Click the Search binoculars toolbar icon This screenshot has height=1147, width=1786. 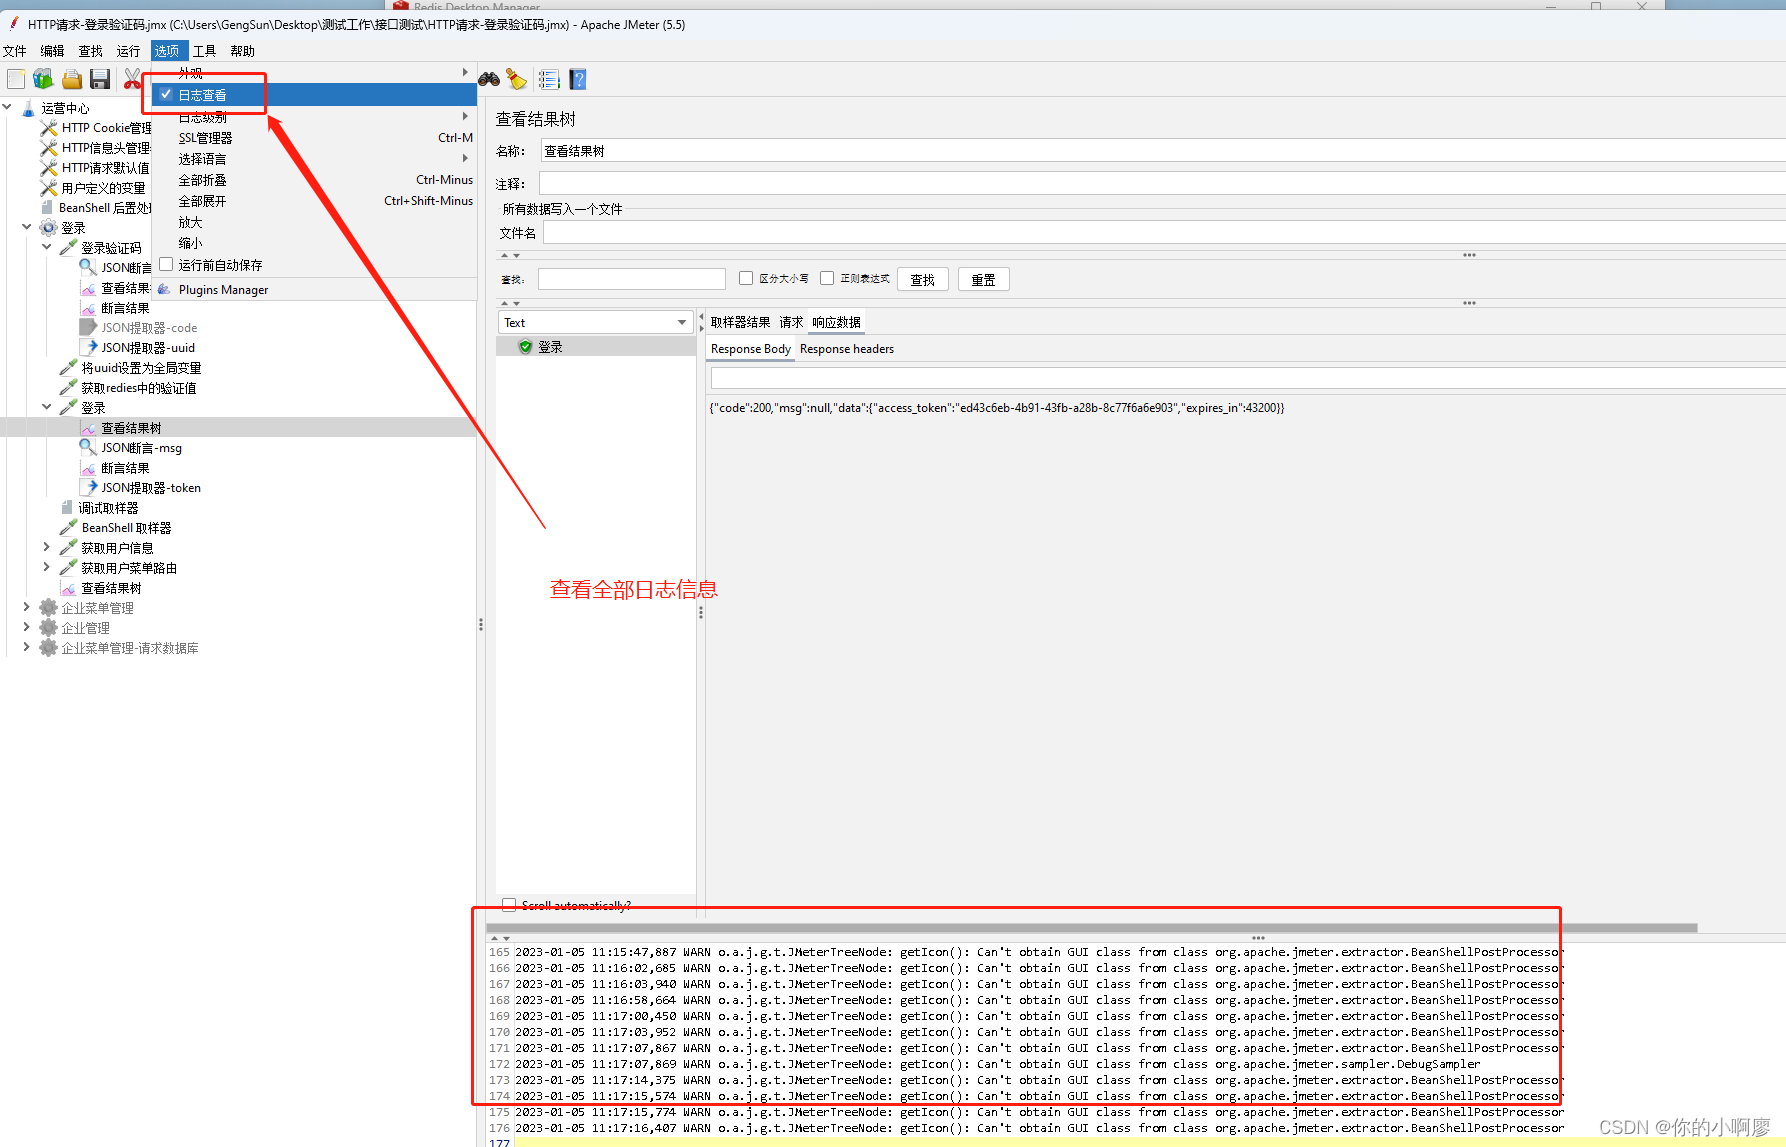click(x=489, y=79)
